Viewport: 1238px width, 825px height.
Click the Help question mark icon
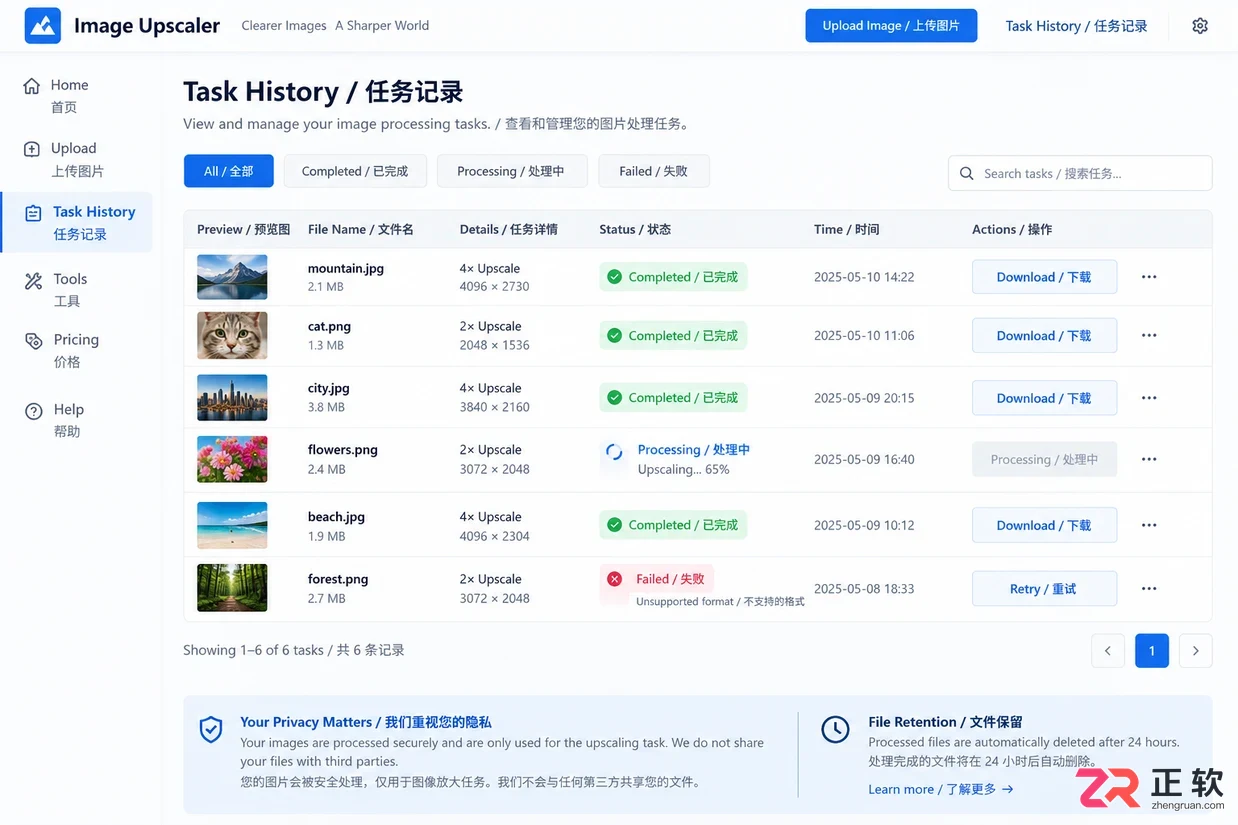34,411
